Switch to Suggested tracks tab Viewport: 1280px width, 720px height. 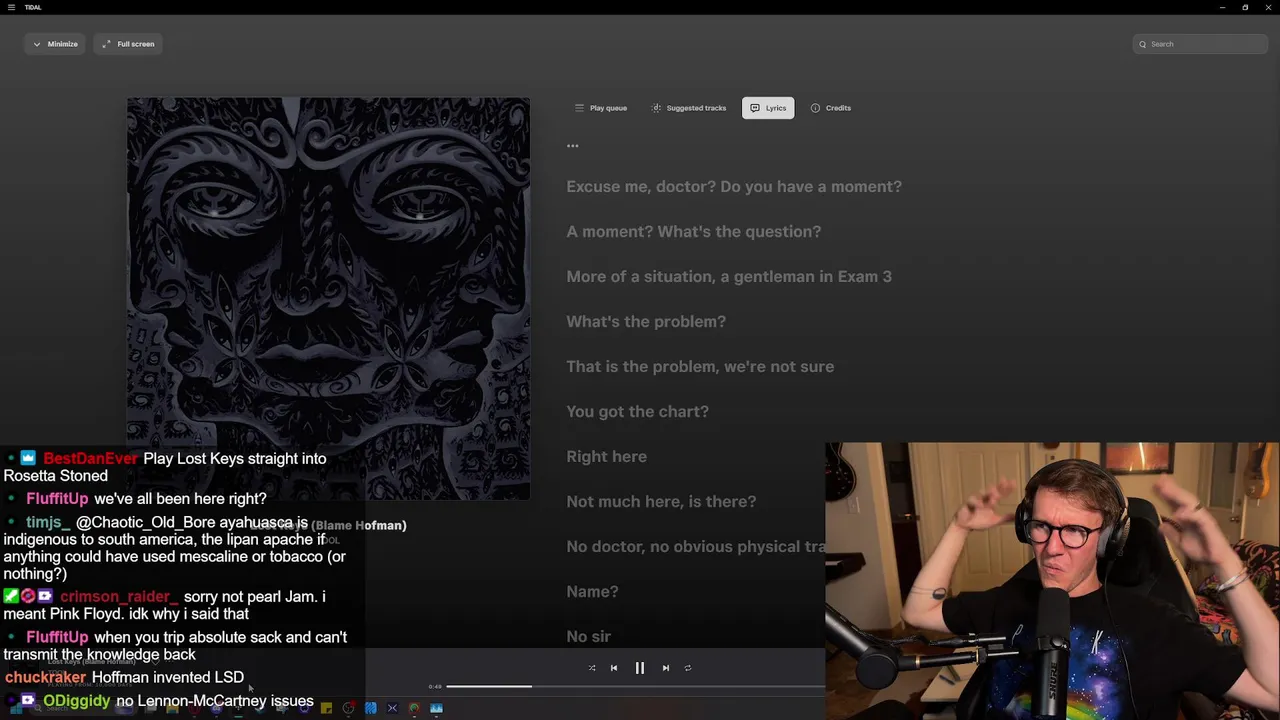pyautogui.click(x=689, y=108)
